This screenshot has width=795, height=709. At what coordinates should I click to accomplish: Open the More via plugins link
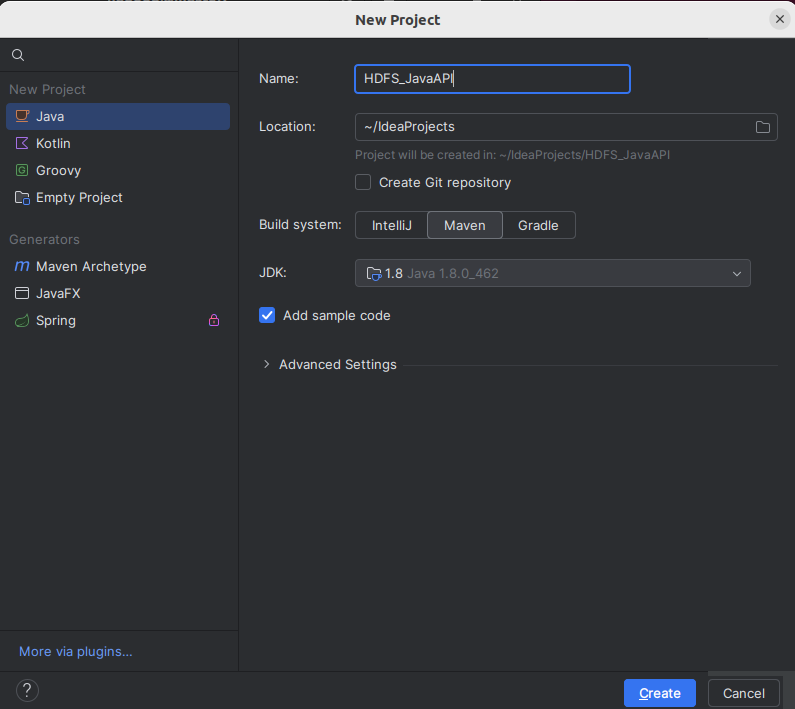coord(76,651)
